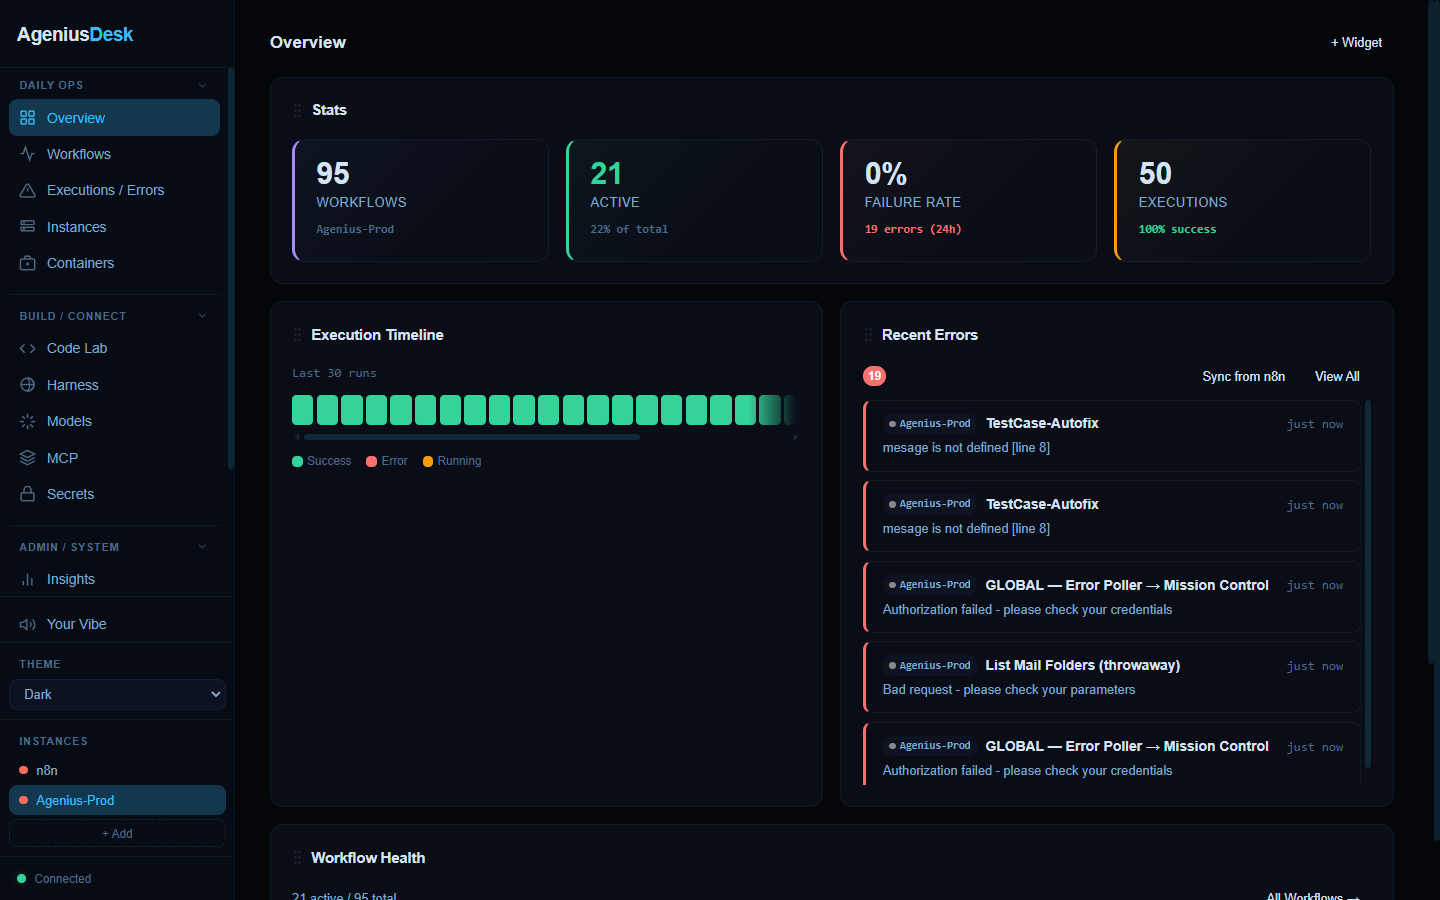The image size is (1440, 900).
Task: Open the Code Lab page
Action: click(x=114, y=348)
